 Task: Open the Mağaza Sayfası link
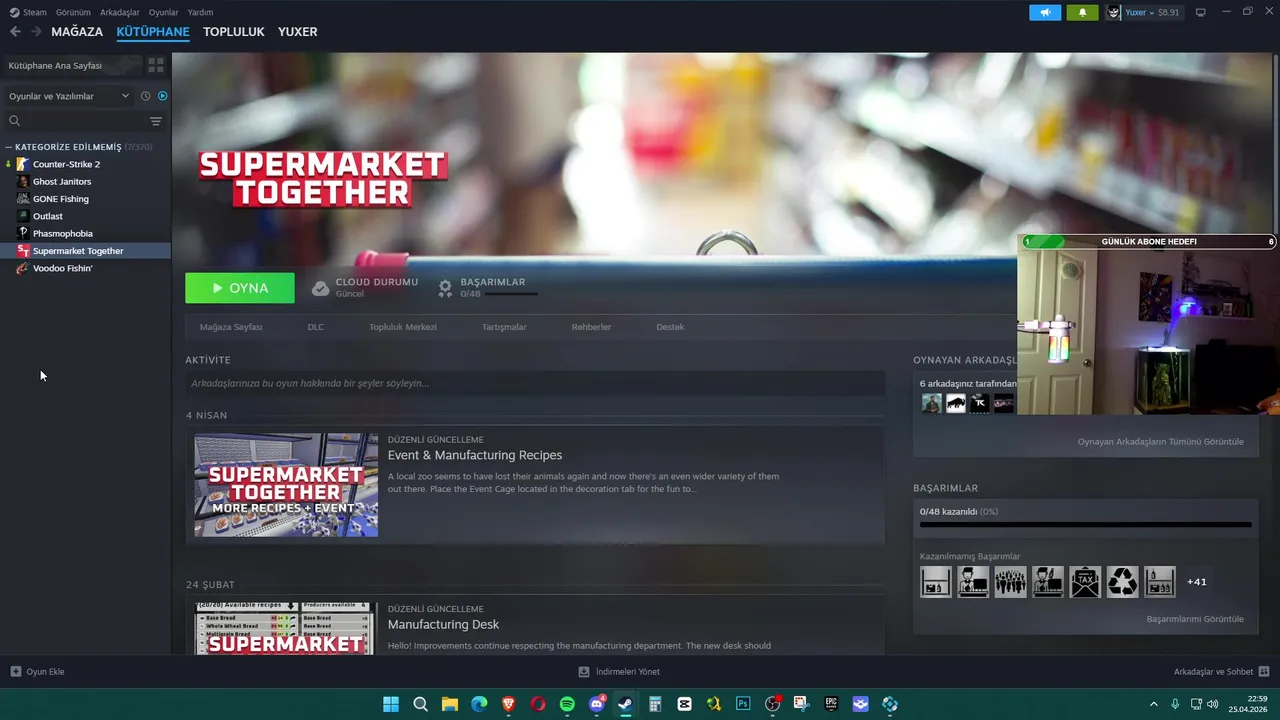click(231, 327)
